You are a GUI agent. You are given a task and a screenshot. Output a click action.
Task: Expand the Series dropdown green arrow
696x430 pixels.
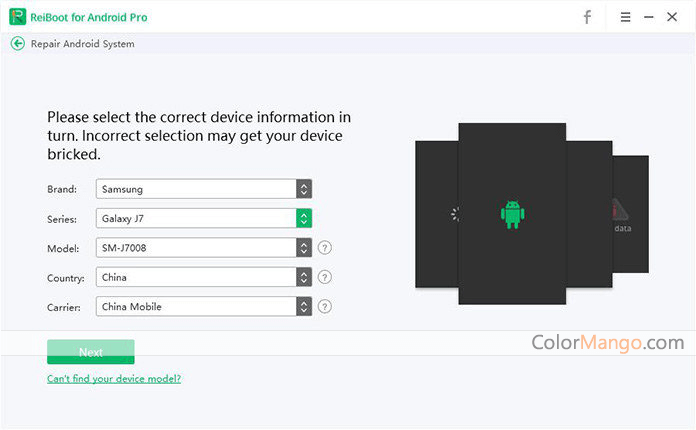(x=304, y=218)
